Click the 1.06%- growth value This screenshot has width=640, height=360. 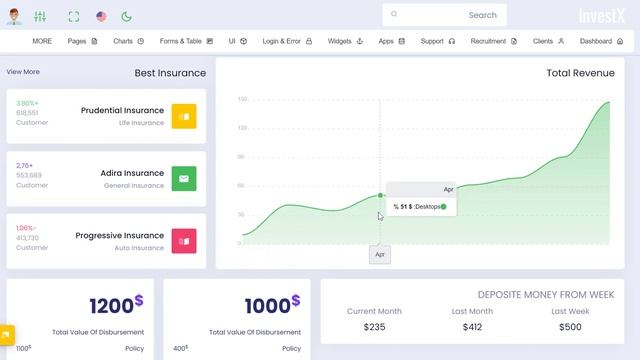coord(26,228)
